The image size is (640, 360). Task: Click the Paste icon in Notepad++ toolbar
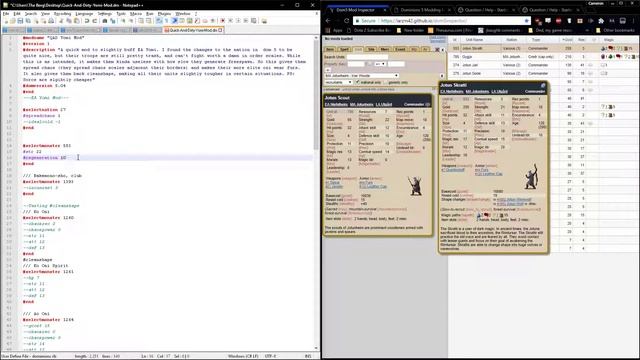tap(76, 20)
